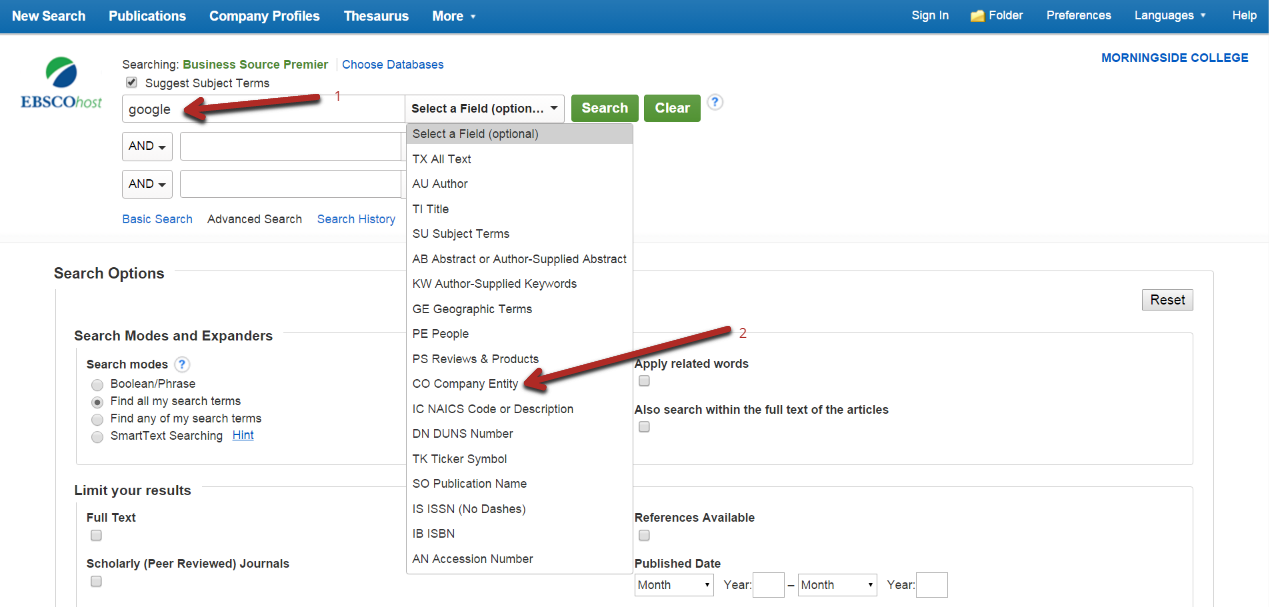1269x607 pixels.
Task: Open Choose Databases link
Action: [x=393, y=65]
